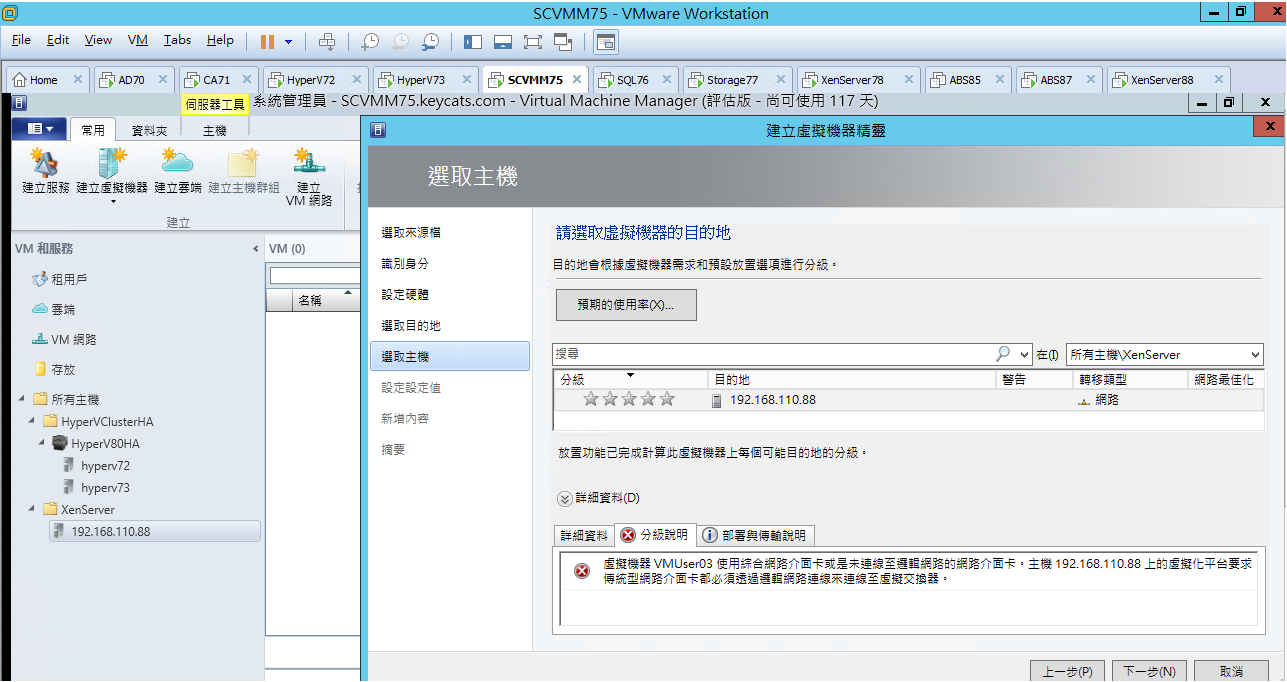
Task: Toggle the VMware thumbnail bar icon
Action: [x=503, y=41]
